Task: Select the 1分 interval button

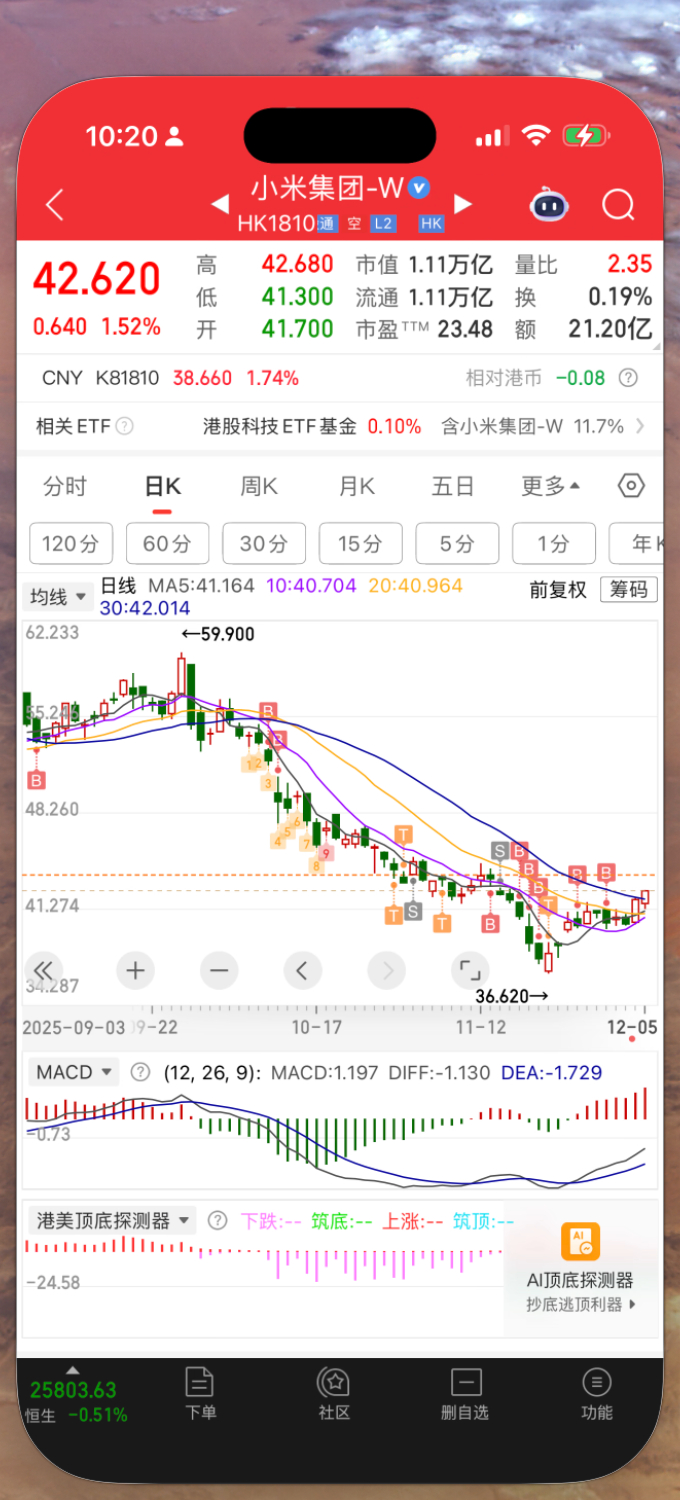Action: point(554,543)
